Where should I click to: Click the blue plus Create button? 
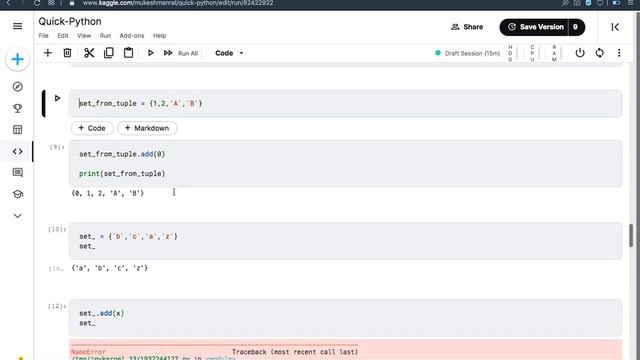point(17,60)
